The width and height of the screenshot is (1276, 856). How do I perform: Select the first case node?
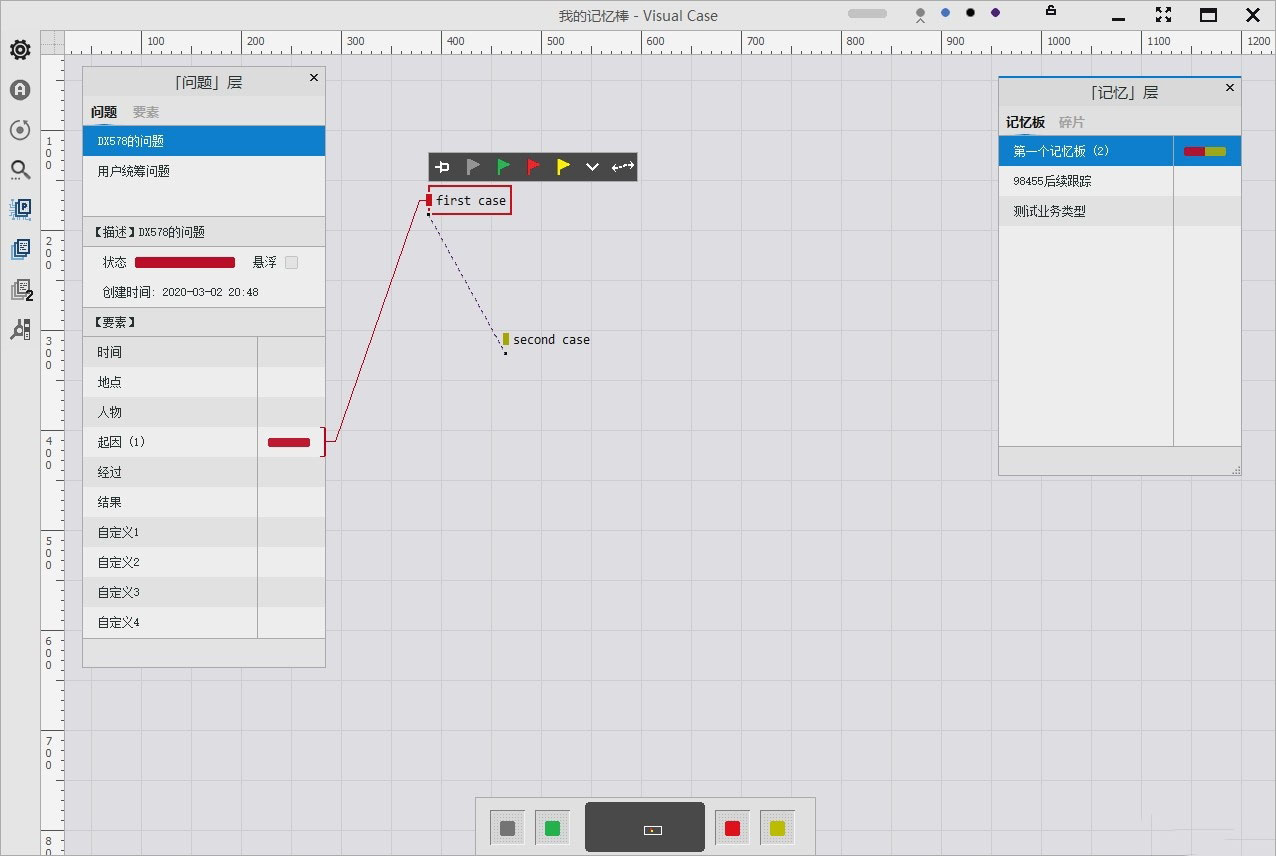[x=470, y=200]
